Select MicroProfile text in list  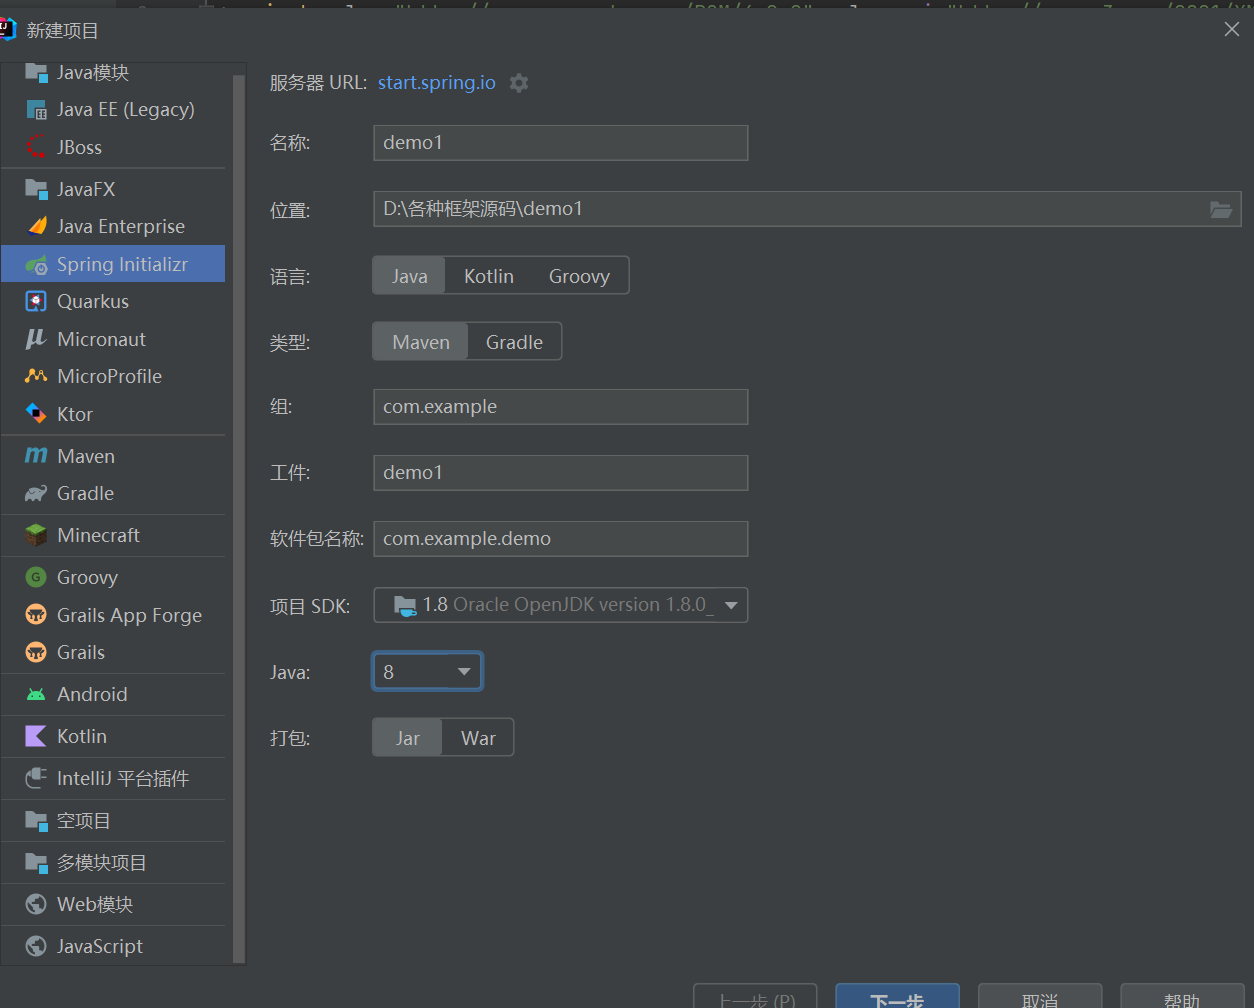click(110, 376)
